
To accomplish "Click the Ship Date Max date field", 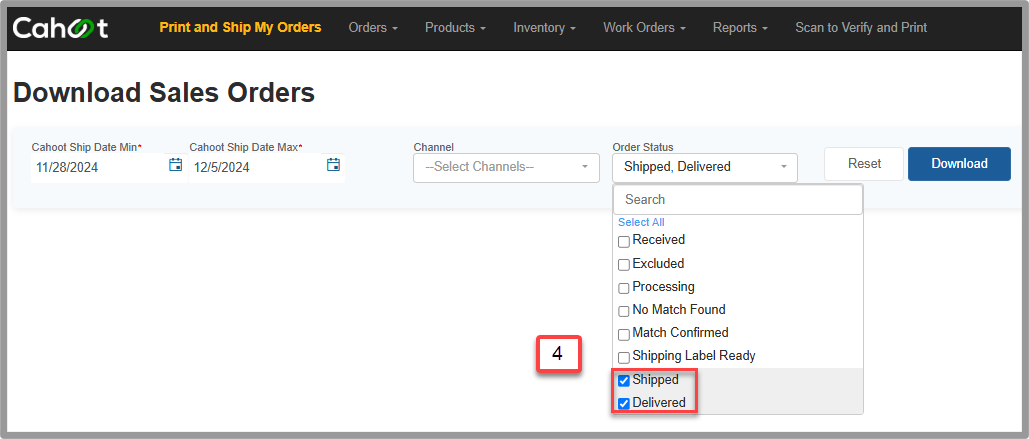I will point(256,167).
